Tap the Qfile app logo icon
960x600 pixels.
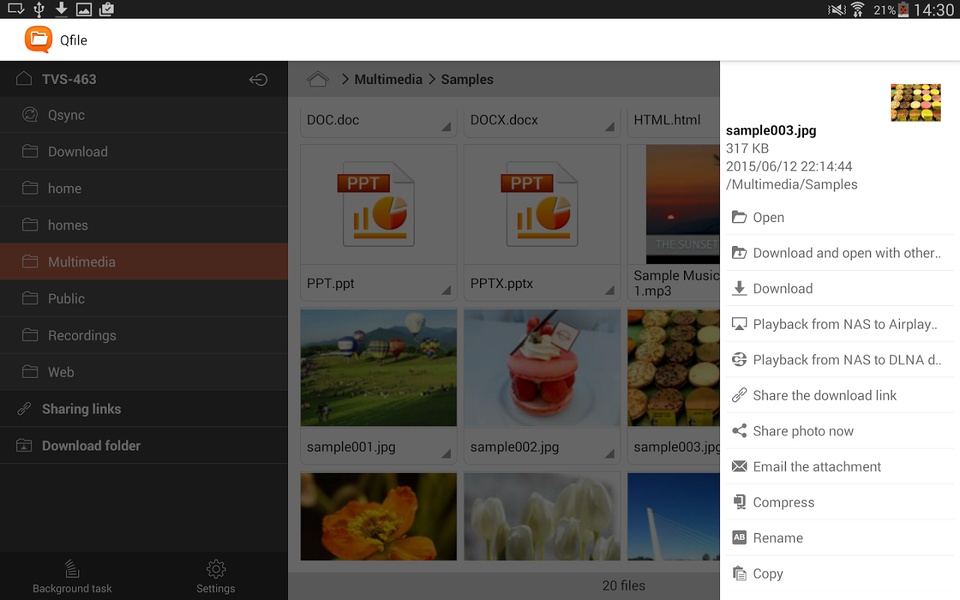pos(38,40)
